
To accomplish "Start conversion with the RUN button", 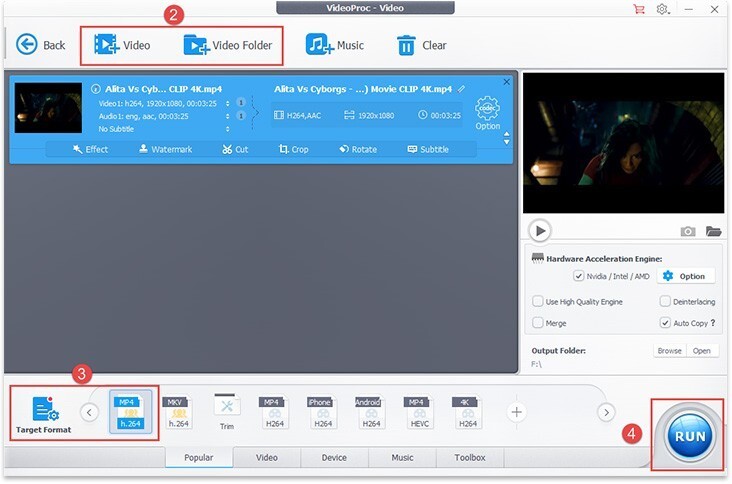I will (690, 436).
